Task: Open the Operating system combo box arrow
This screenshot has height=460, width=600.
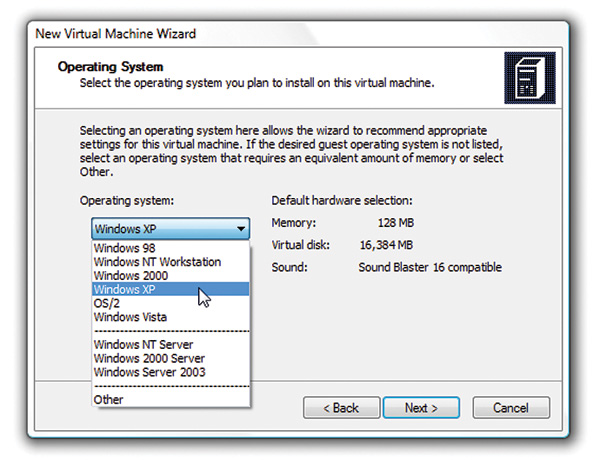Action: click(241, 229)
